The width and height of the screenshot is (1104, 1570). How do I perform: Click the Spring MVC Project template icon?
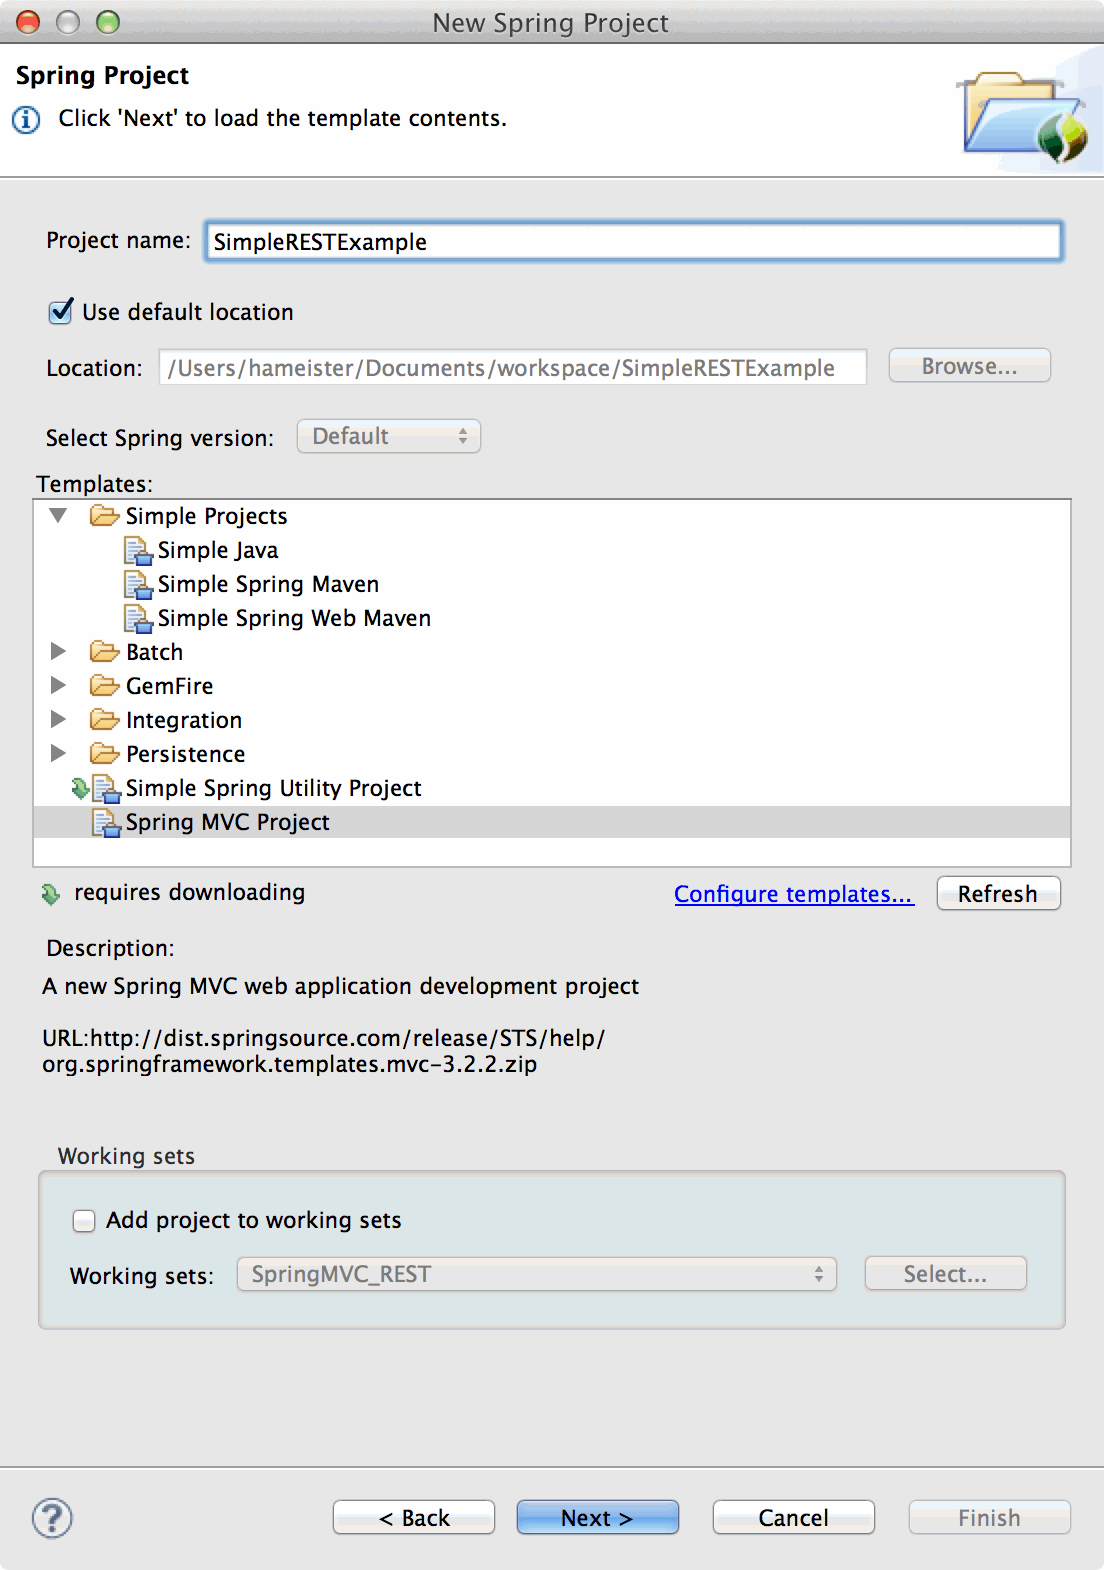click(105, 823)
